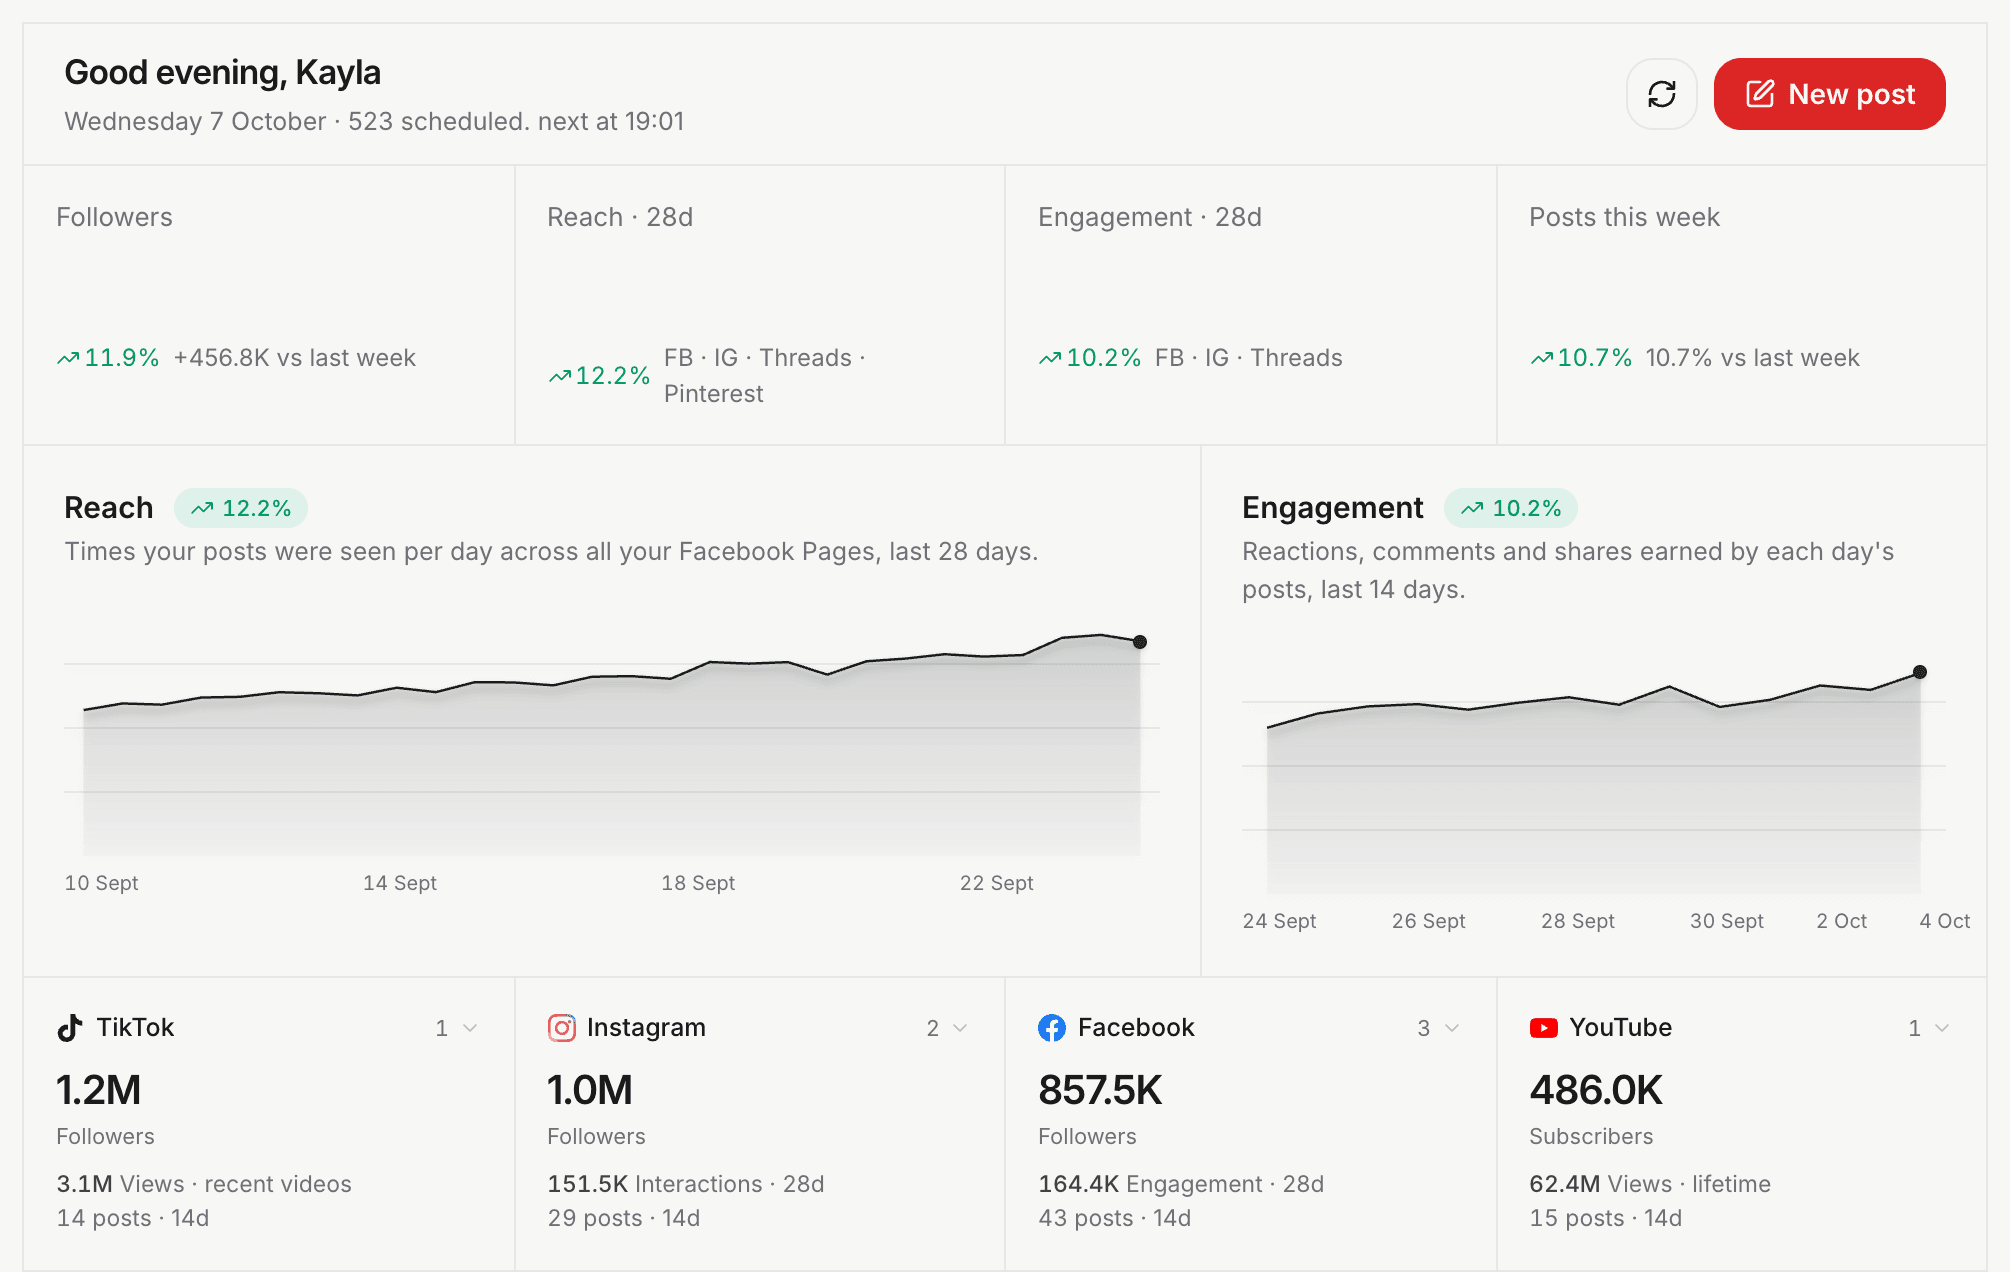The width and height of the screenshot is (2010, 1272).
Task: Click the '30 Sept' axis label
Action: (1727, 921)
